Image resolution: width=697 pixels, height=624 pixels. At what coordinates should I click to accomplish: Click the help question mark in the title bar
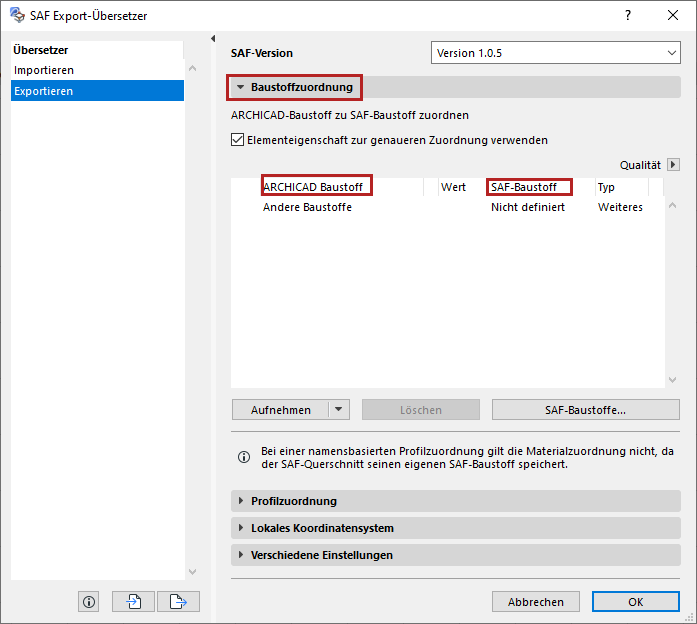pyautogui.click(x=628, y=15)
